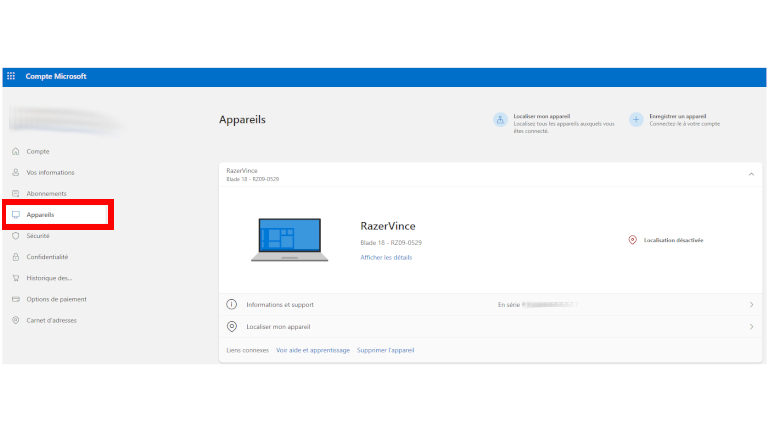Click the info icon on Informations et support
The width and height of the screenshot is (768, 432).
[232, 305]
